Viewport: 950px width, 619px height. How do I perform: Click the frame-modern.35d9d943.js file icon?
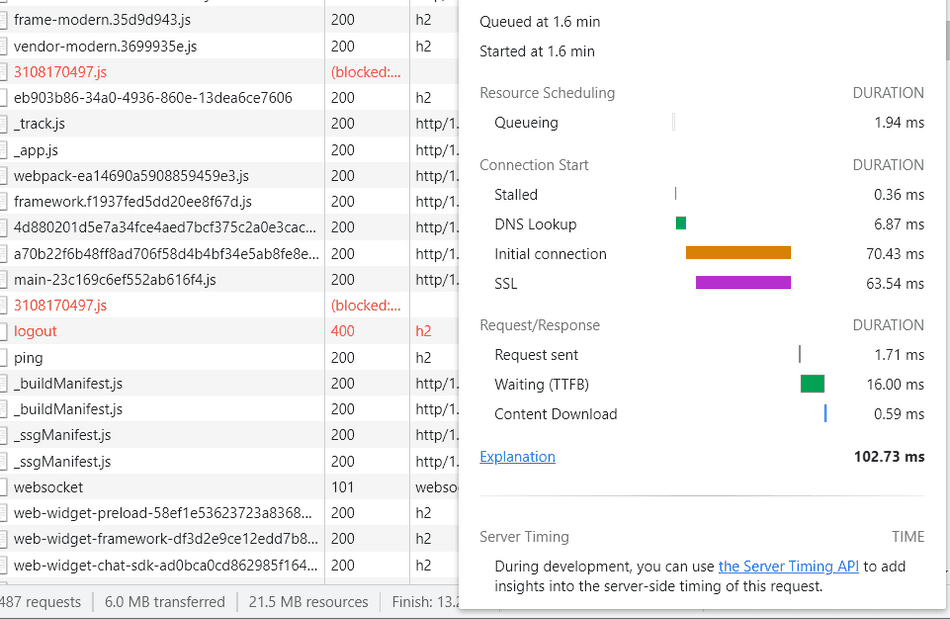coord(6,19)
